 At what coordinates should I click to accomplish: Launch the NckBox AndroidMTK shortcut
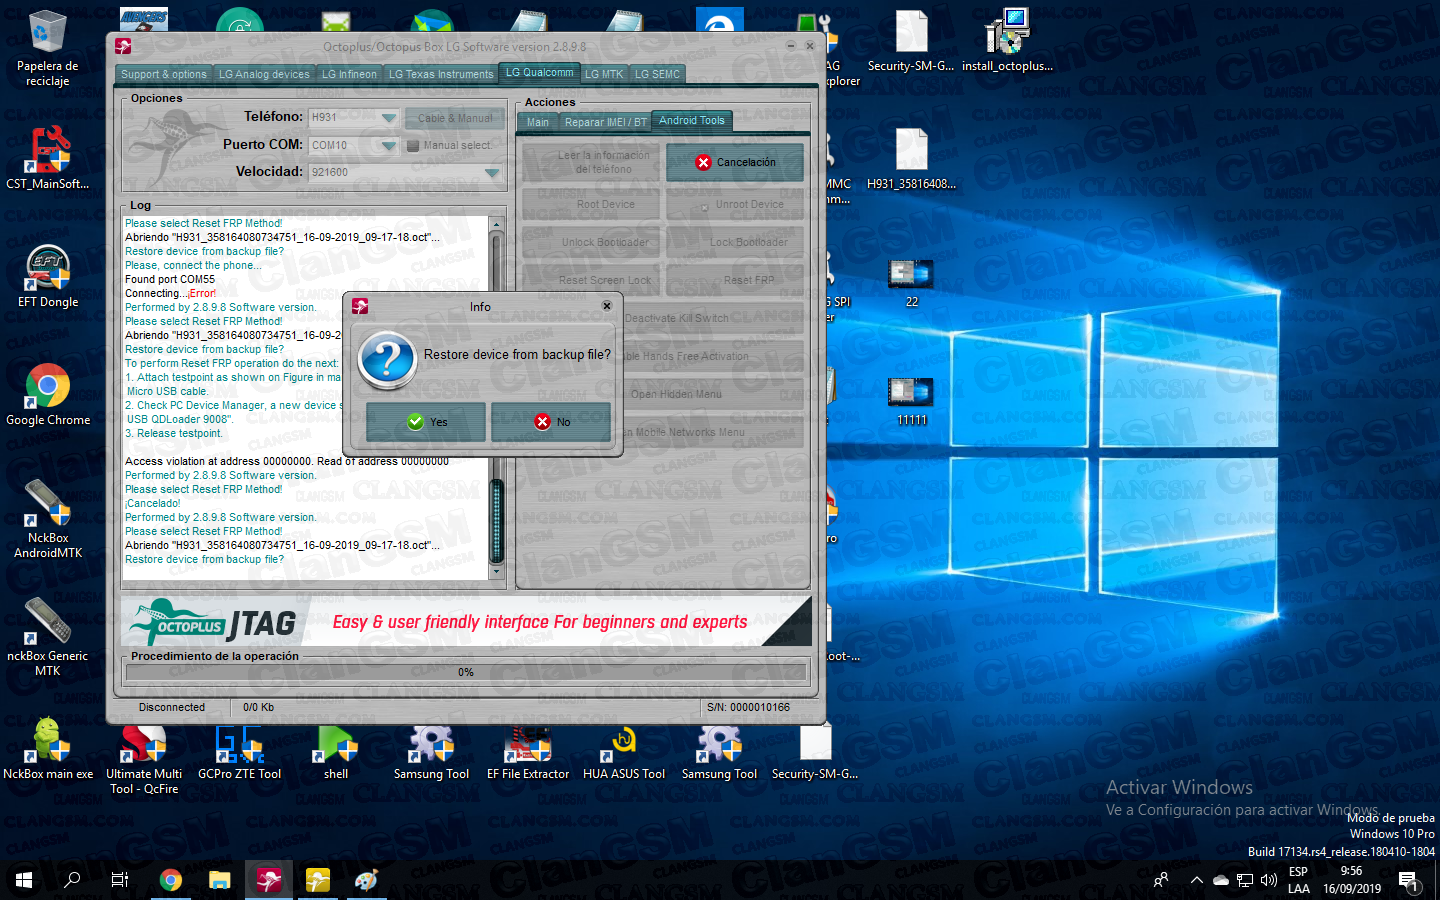pos(48,505)
